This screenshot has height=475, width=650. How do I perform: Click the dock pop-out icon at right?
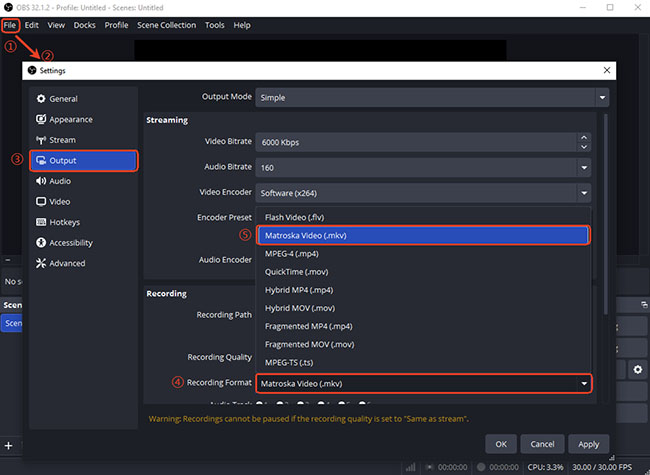point(644,305)
